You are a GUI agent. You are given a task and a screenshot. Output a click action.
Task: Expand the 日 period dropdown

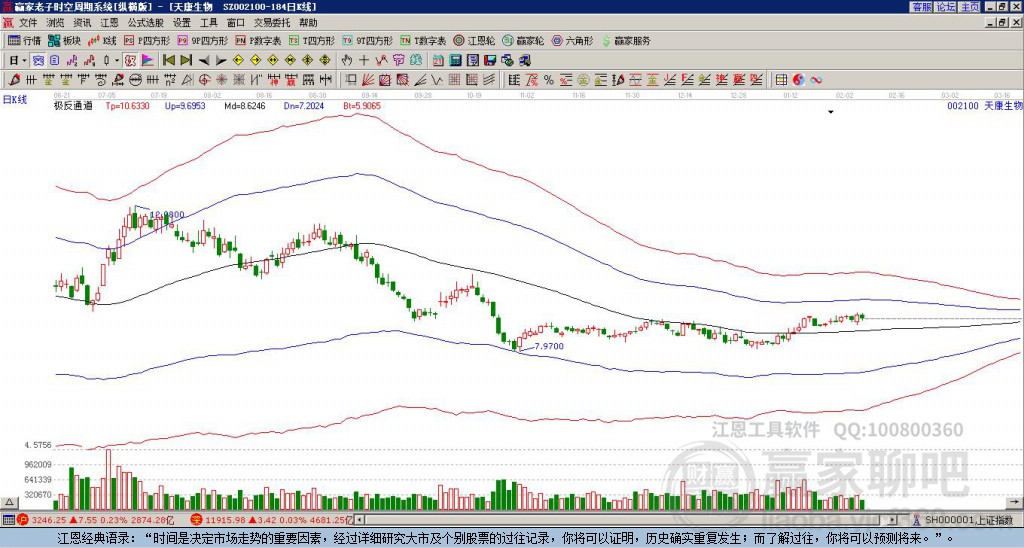pos(24,61)
